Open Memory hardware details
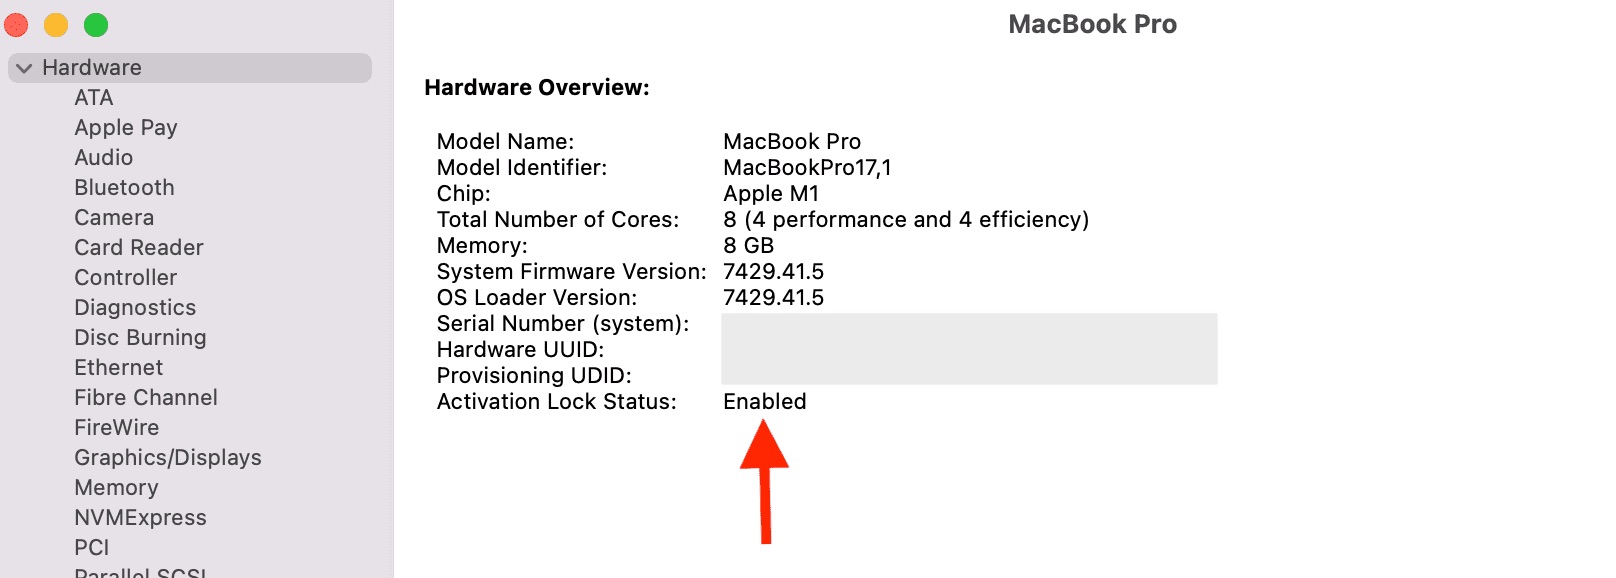The height and width of the screenshot is (578, 1616). tap(117, 488)
